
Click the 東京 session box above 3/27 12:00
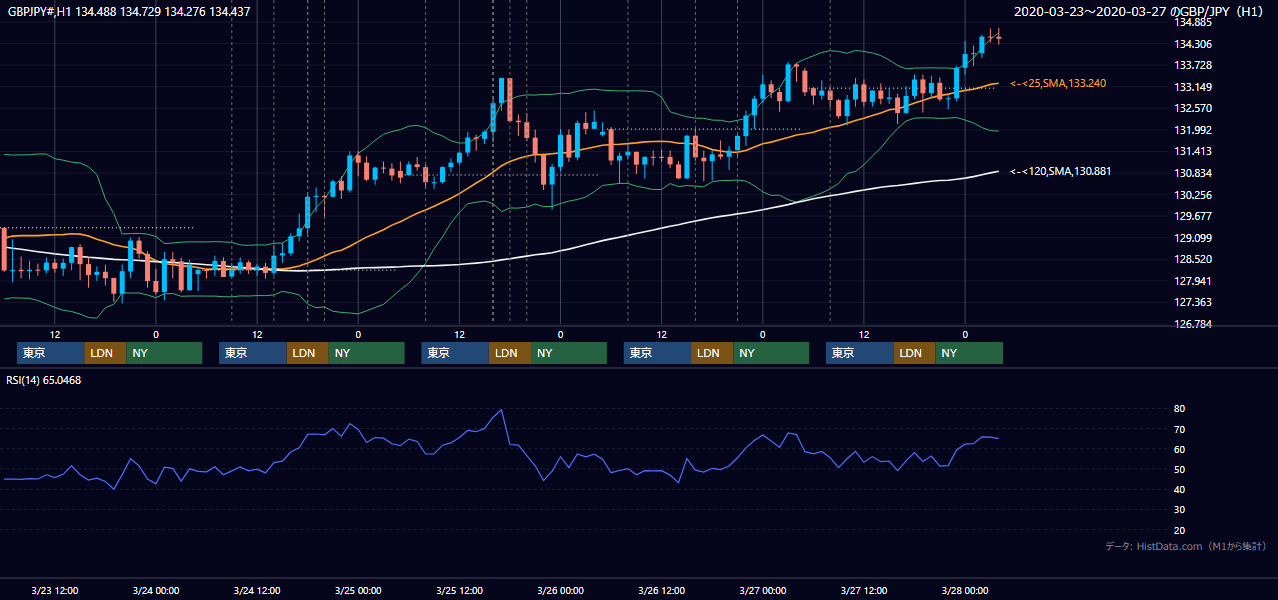tap(860, 353)
